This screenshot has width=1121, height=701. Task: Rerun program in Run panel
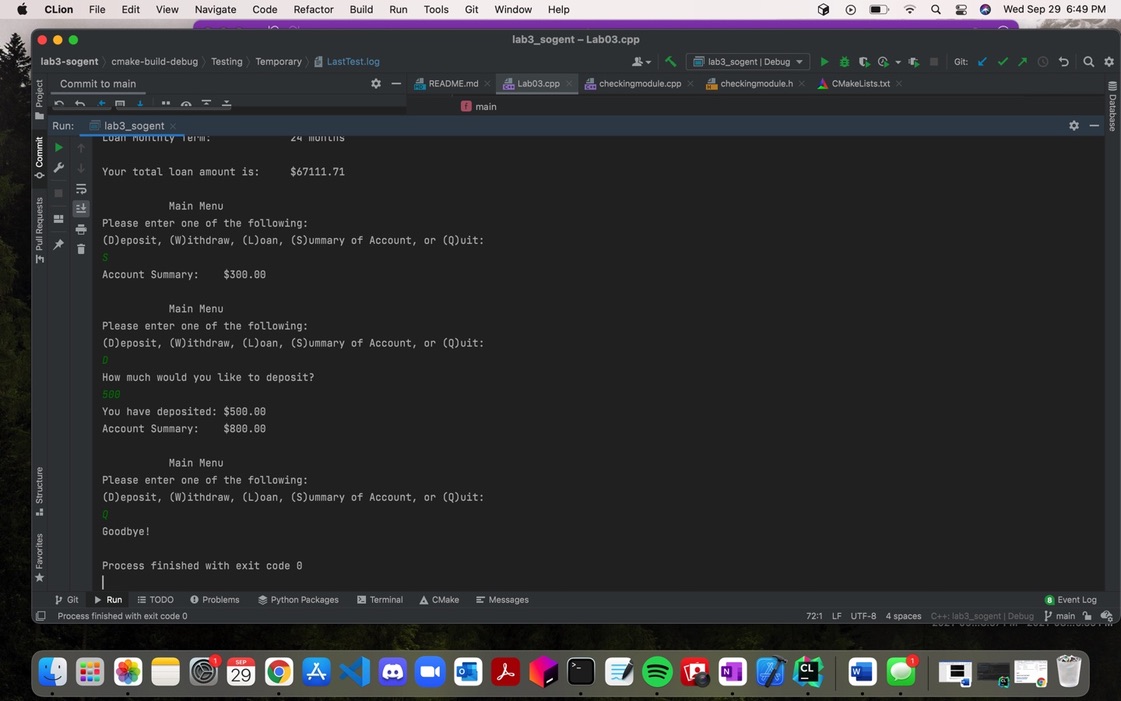pos(59,147)
